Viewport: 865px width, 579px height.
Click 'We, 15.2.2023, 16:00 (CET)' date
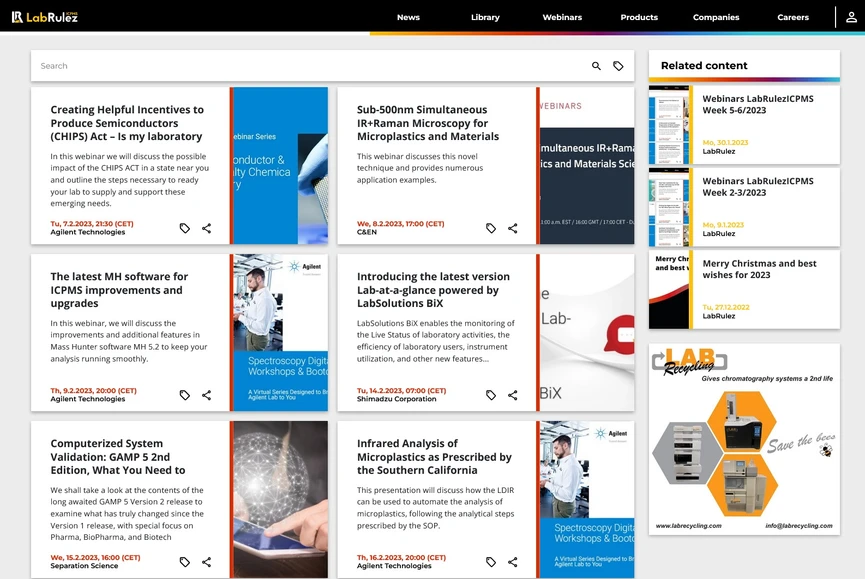coord(95,557)
